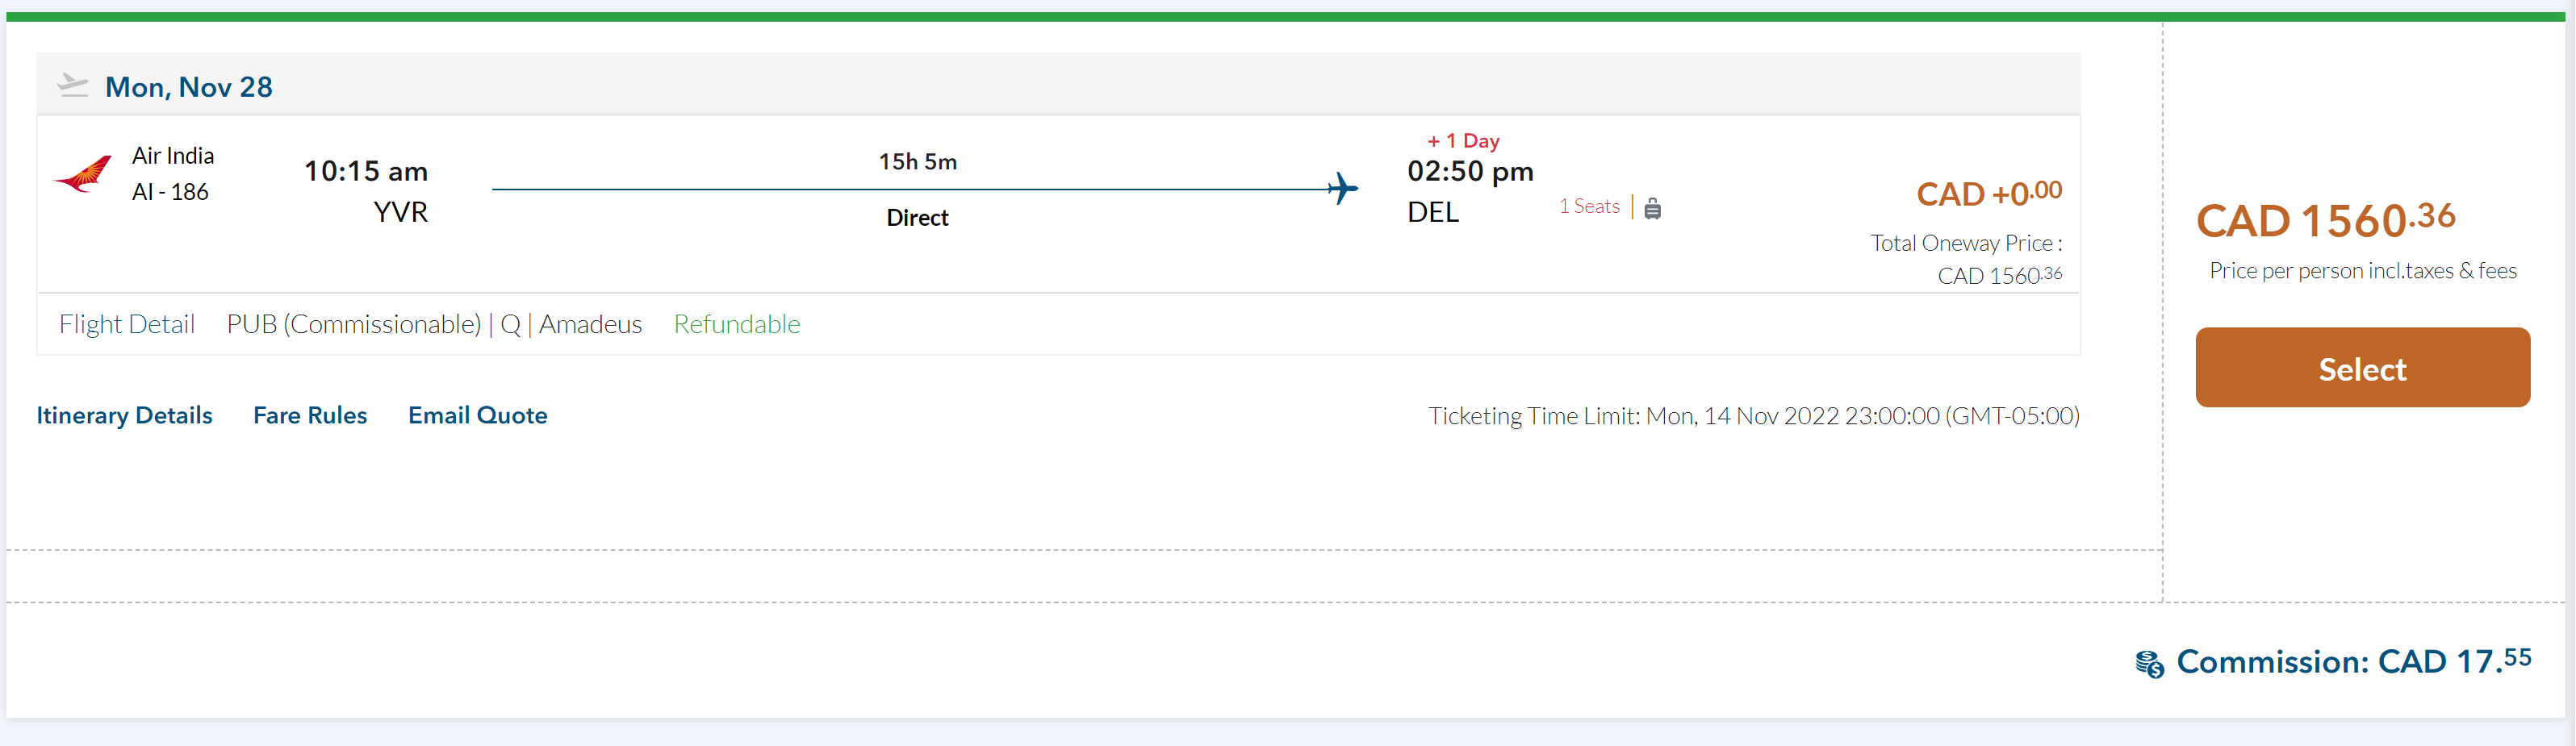This screenshot has height=746, width=2576.
Task: Click the Air India airline logo
Action: tap(82, 175)
